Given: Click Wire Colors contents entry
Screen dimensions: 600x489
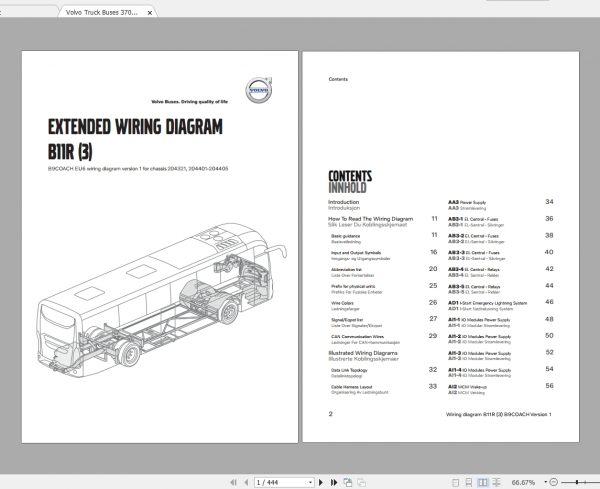Looking at the screenshot, I should point(342,303).
